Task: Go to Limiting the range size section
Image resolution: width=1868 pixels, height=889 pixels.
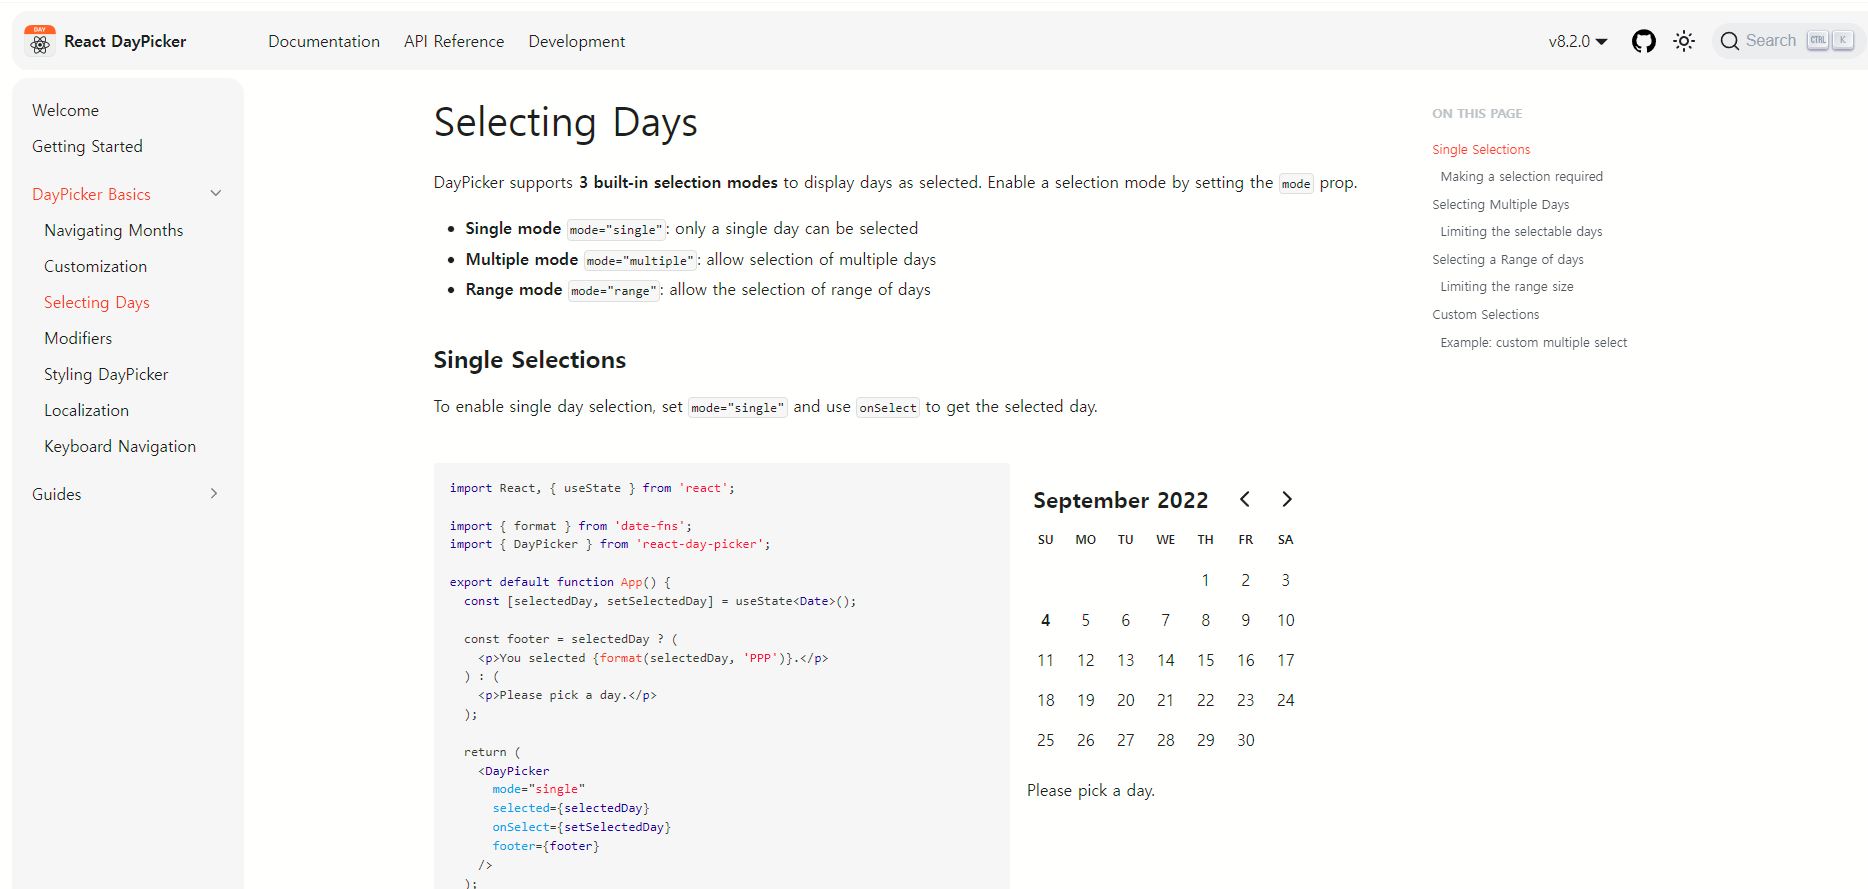Action: (x=1505, y=286)
